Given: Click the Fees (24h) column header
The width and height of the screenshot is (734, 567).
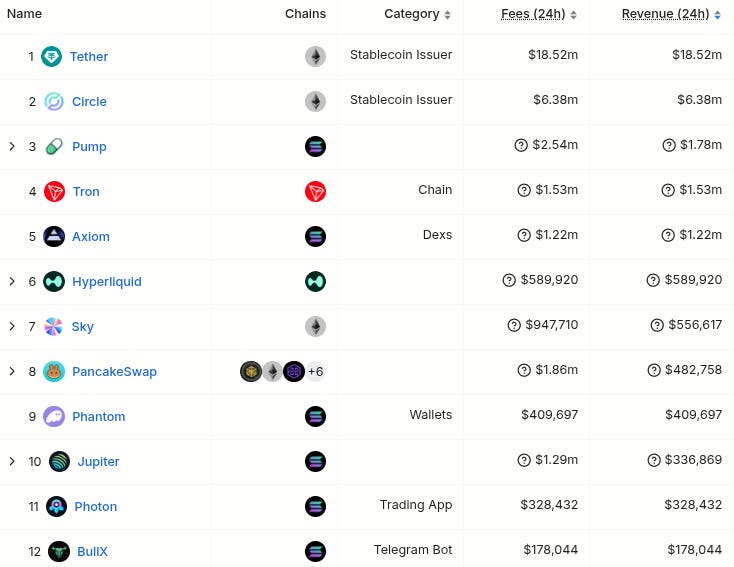Looking at the screenshot, I should (533, 14).
